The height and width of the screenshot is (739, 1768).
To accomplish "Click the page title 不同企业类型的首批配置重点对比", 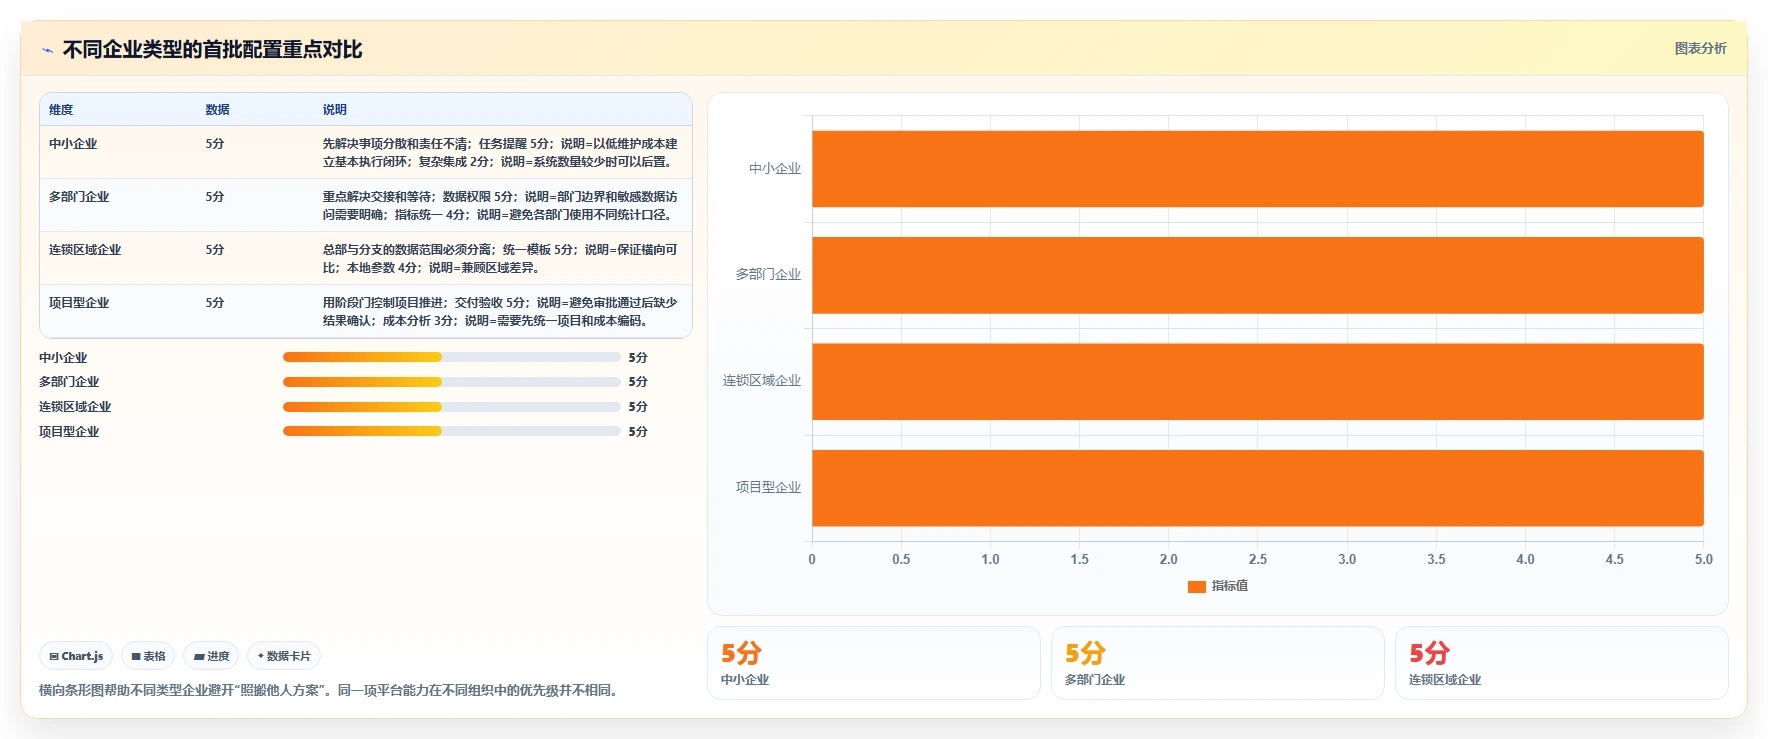I will [x=212, y=50].
